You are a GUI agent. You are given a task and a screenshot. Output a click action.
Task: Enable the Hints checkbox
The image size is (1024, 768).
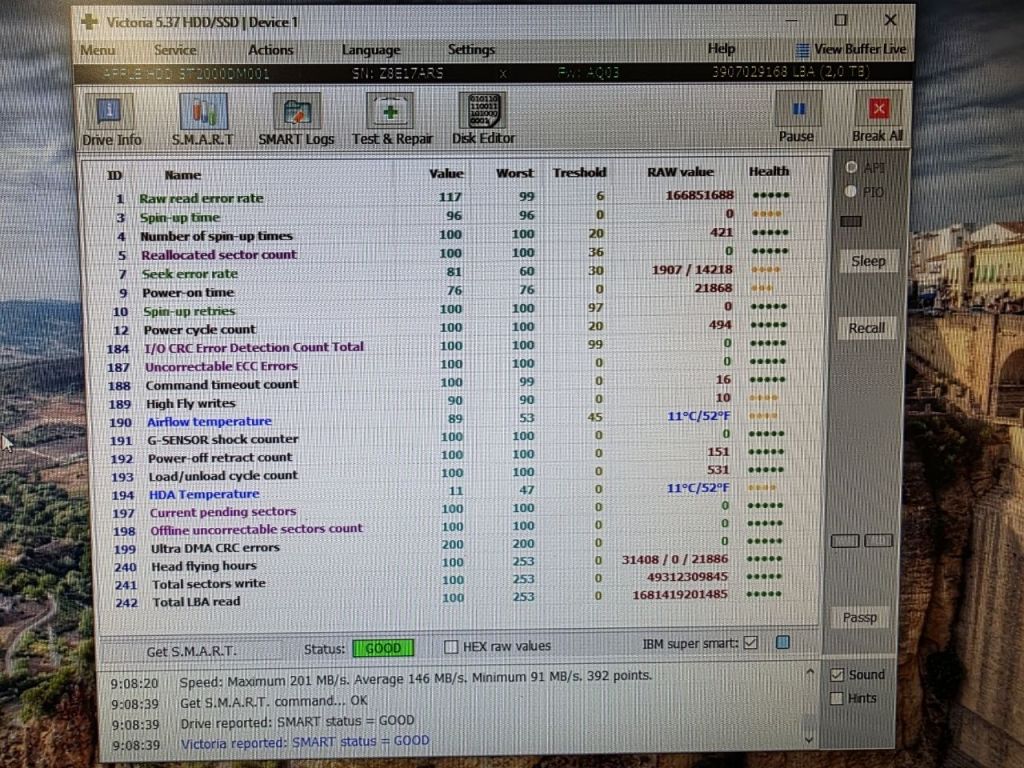(x=837, y=698)
